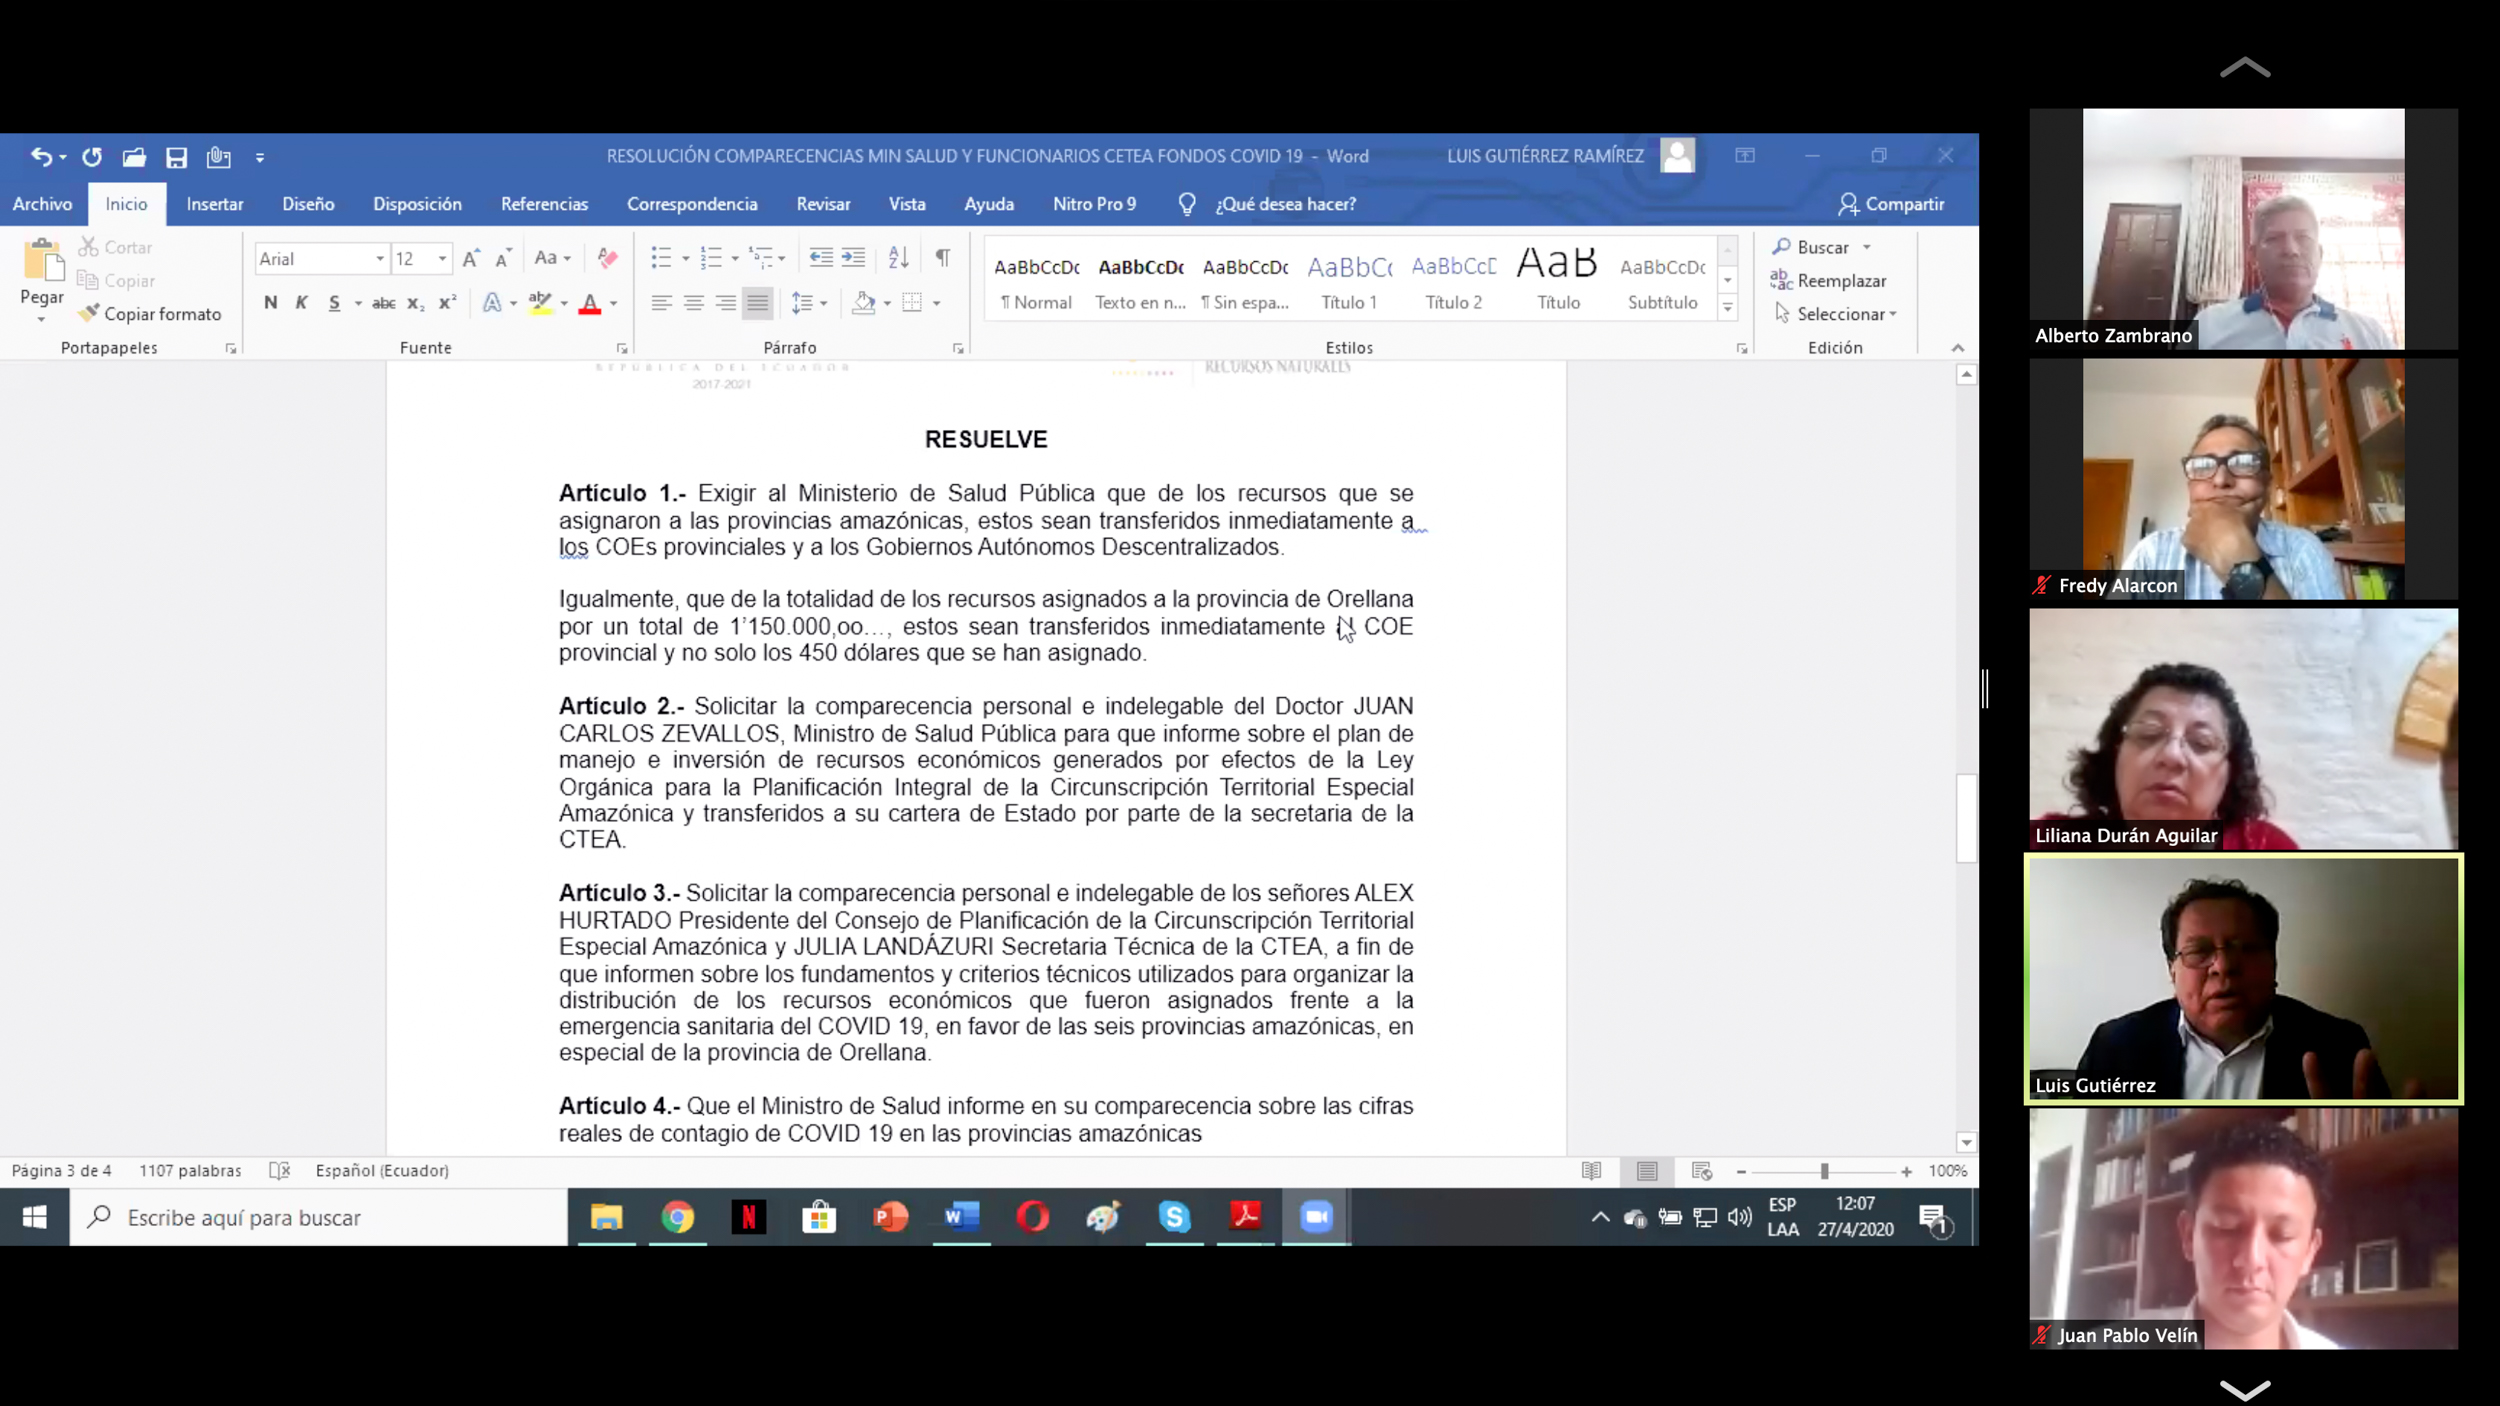
Task: Switch to the Insertar tab
Action: [x=214, y=204]
